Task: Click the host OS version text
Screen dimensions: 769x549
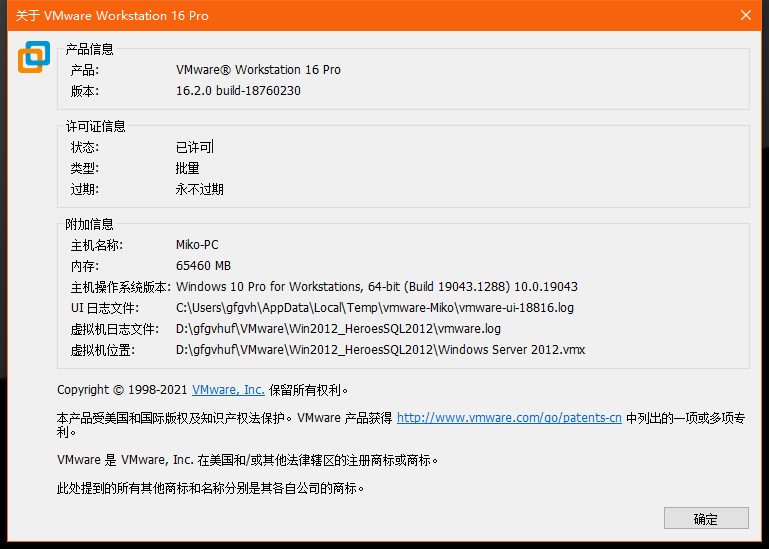Action: tap(376, 287)
